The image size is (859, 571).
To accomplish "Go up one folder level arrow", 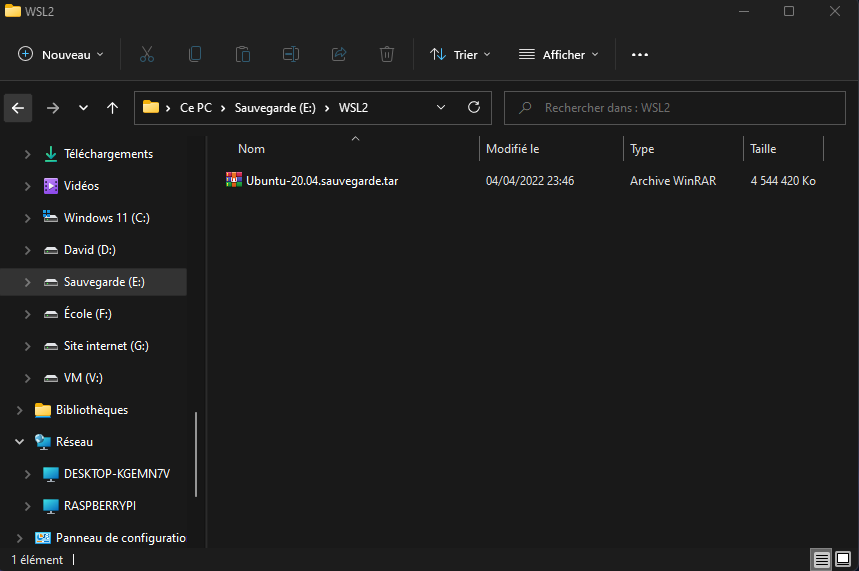I will coord(112,108).
